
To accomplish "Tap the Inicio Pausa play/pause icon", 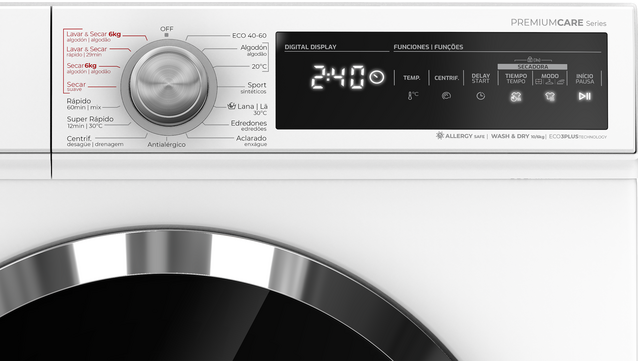I will point(585,96).
